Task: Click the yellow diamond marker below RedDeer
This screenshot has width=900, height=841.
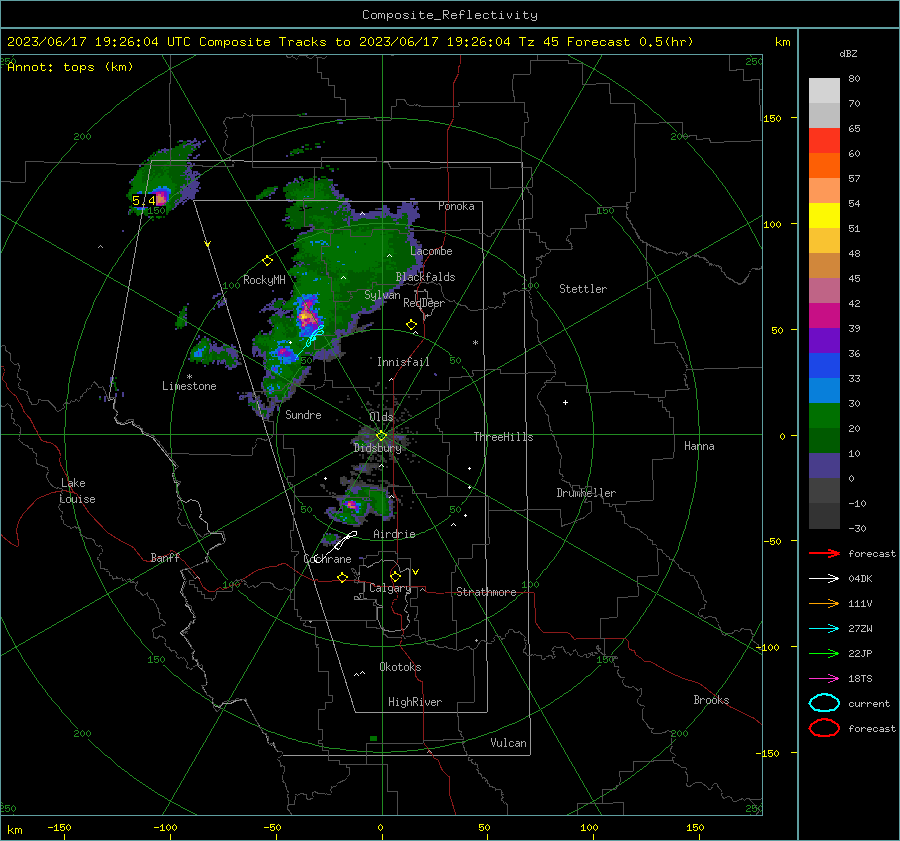Action: click(x=411, y=325)
